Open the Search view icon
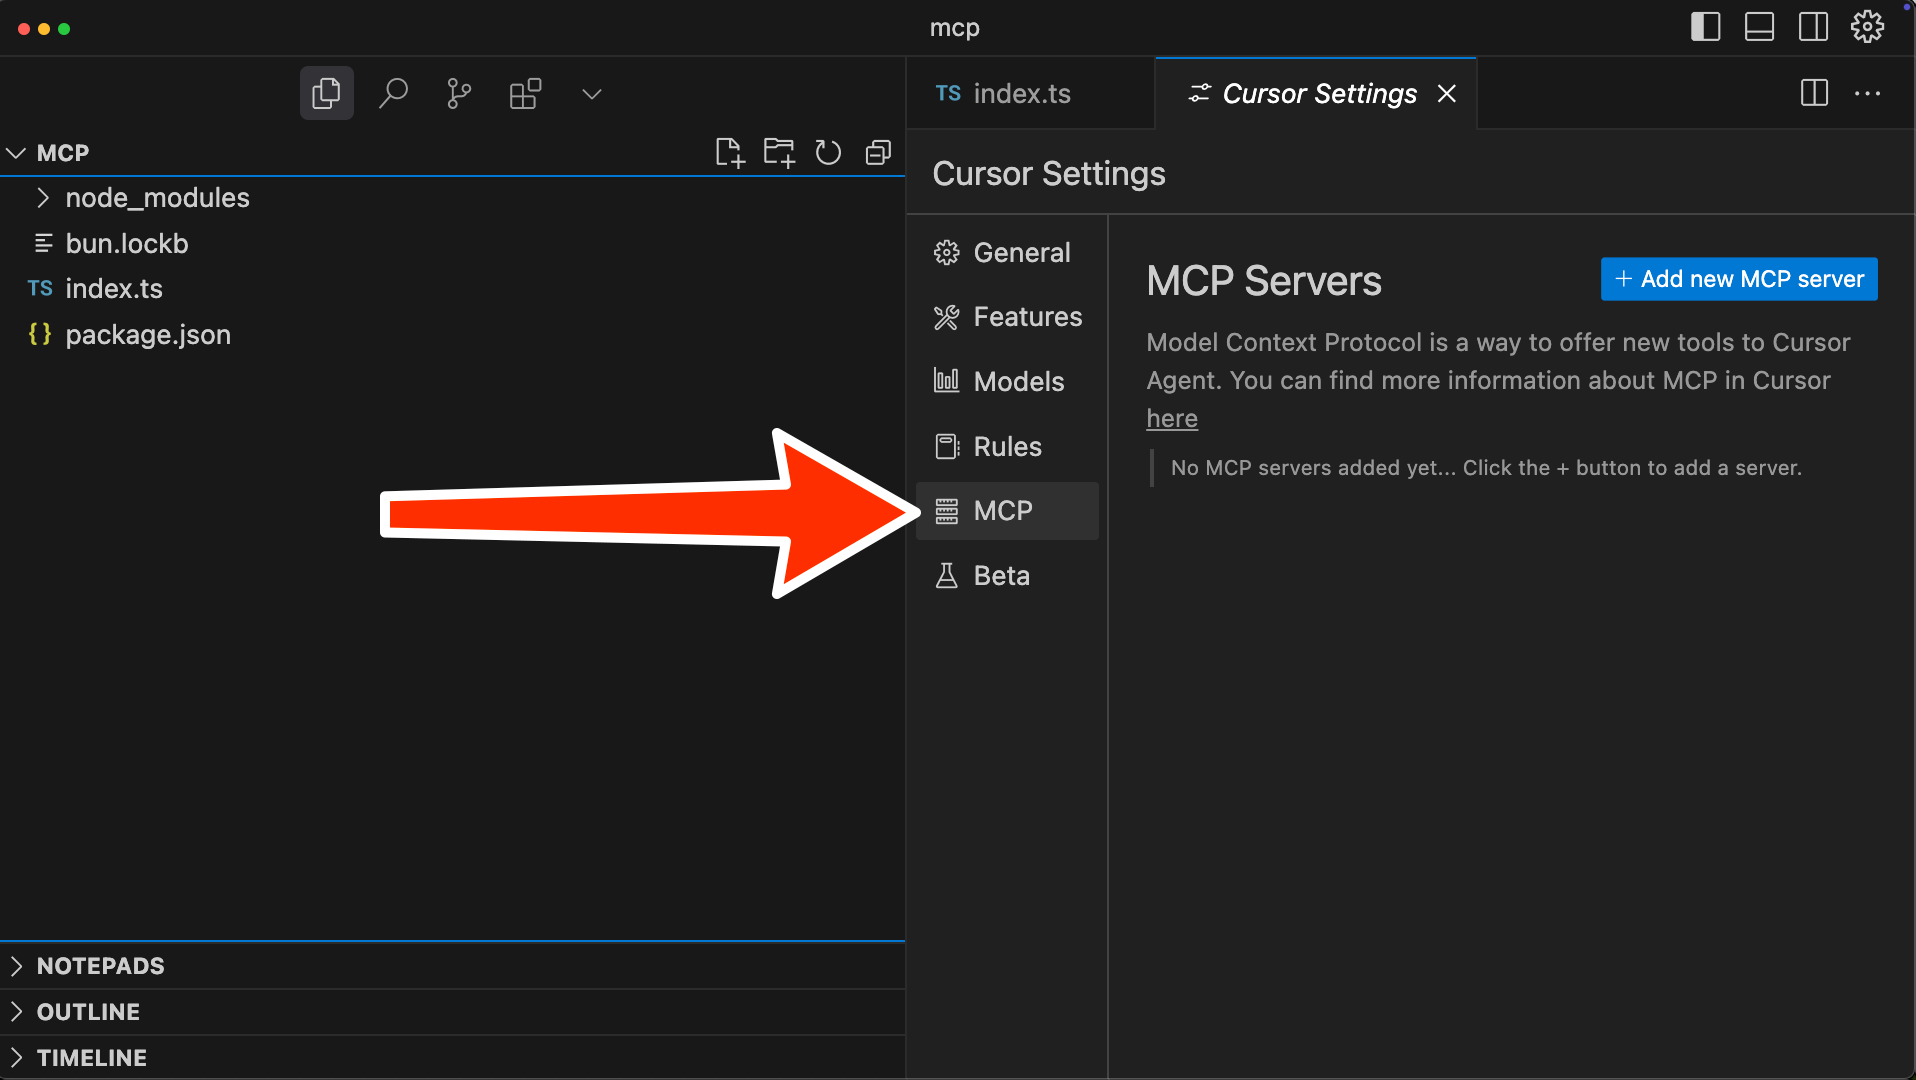1916x1080 pixels. coord(393,94)
